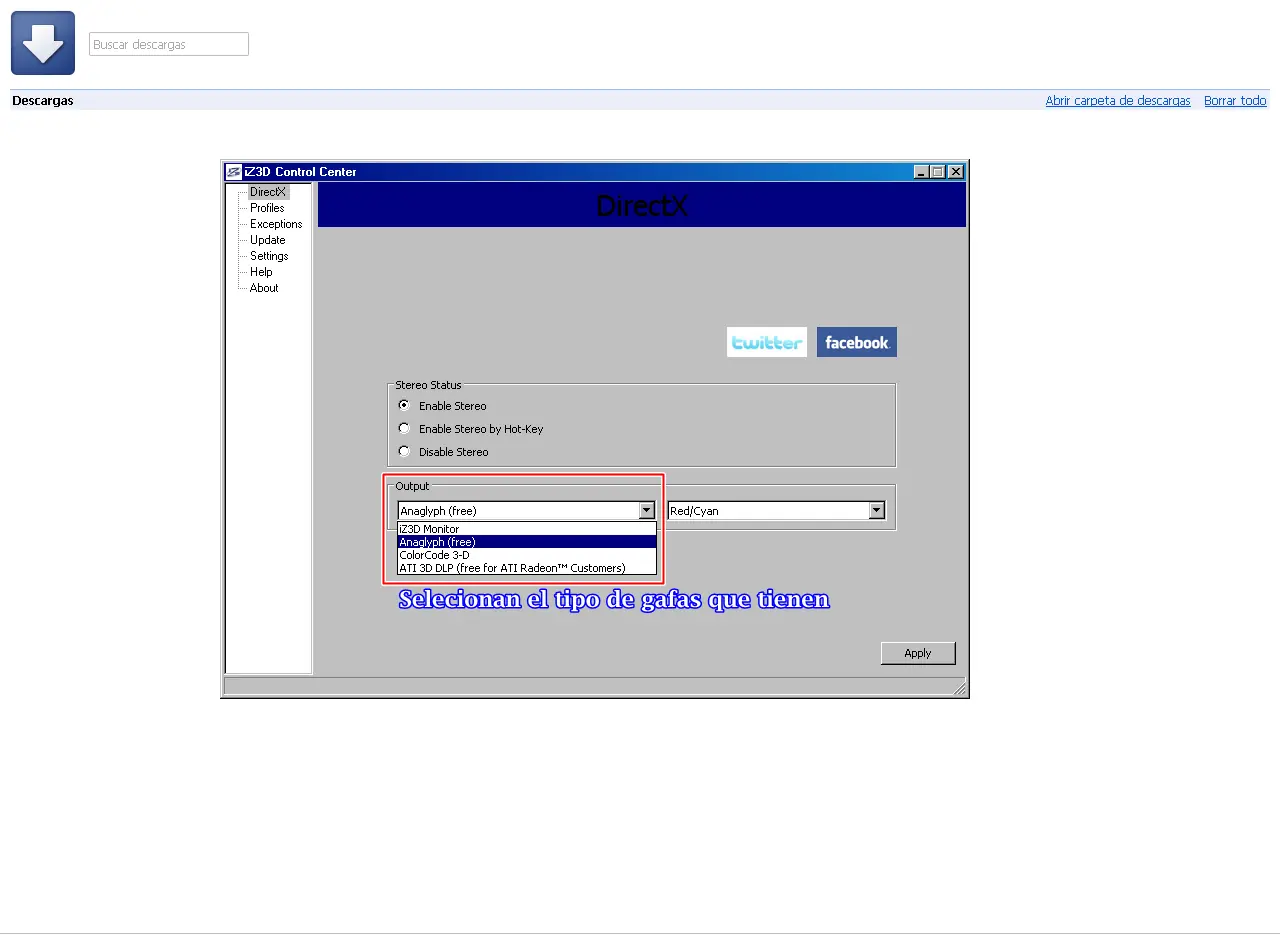Click the iZ3D title bar logo icon
This screenshot has height=935, width=1280.
point(234,172)
